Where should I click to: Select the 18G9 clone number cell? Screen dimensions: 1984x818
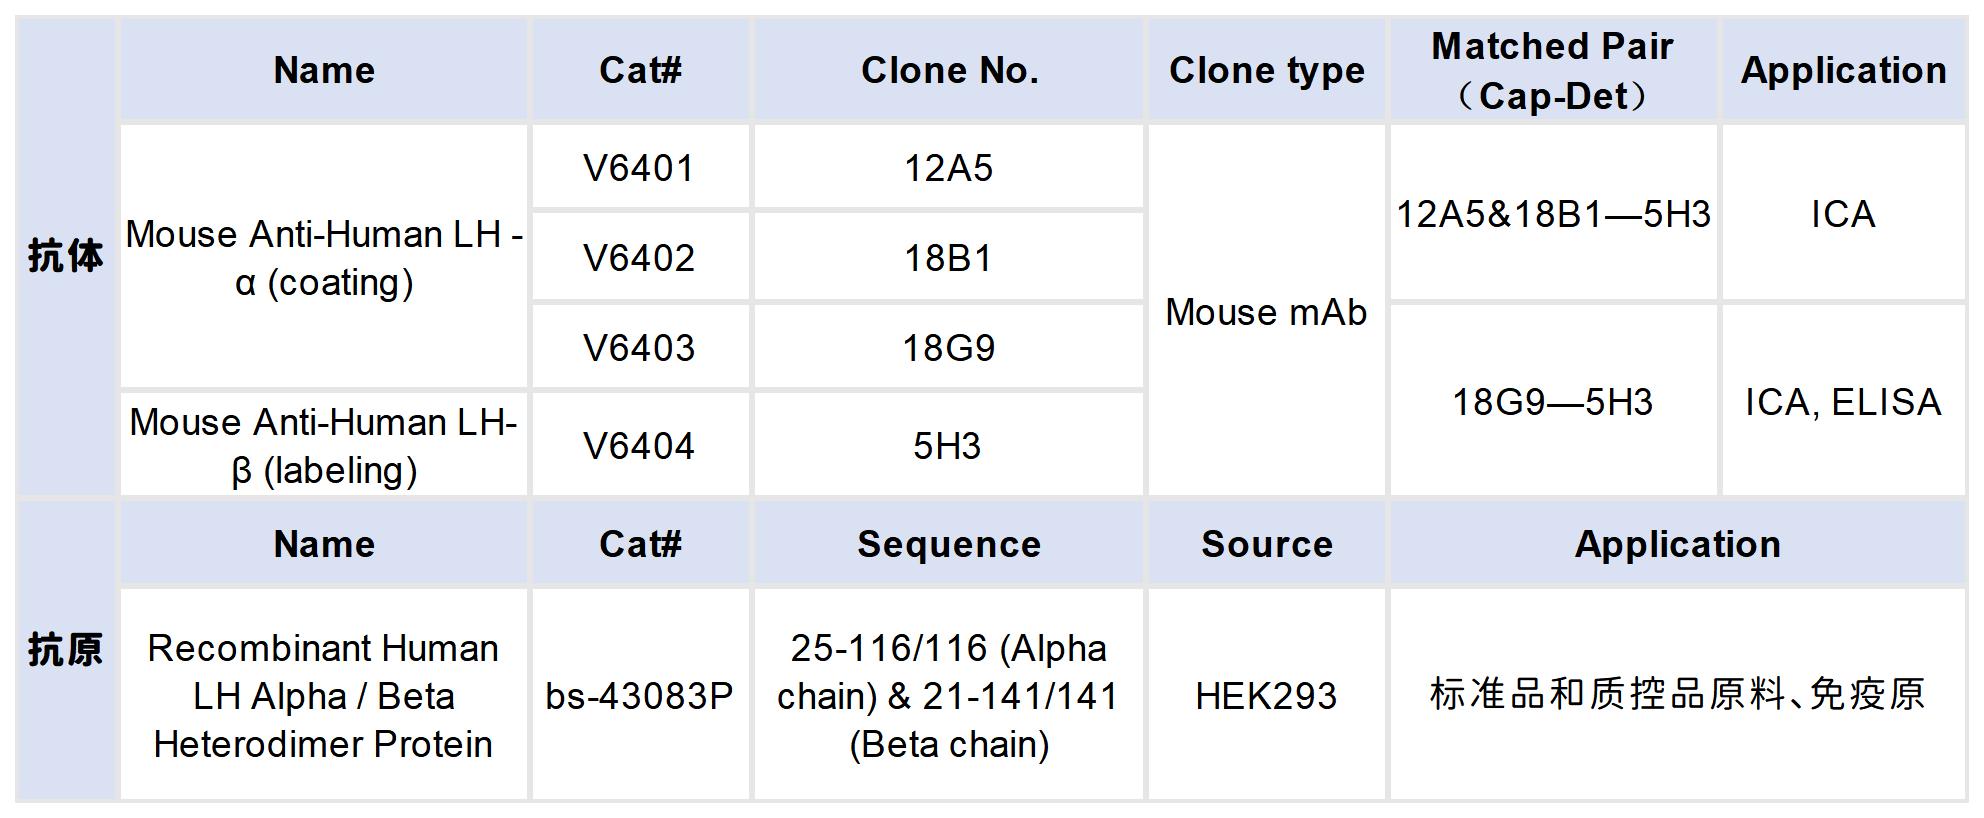948,348
